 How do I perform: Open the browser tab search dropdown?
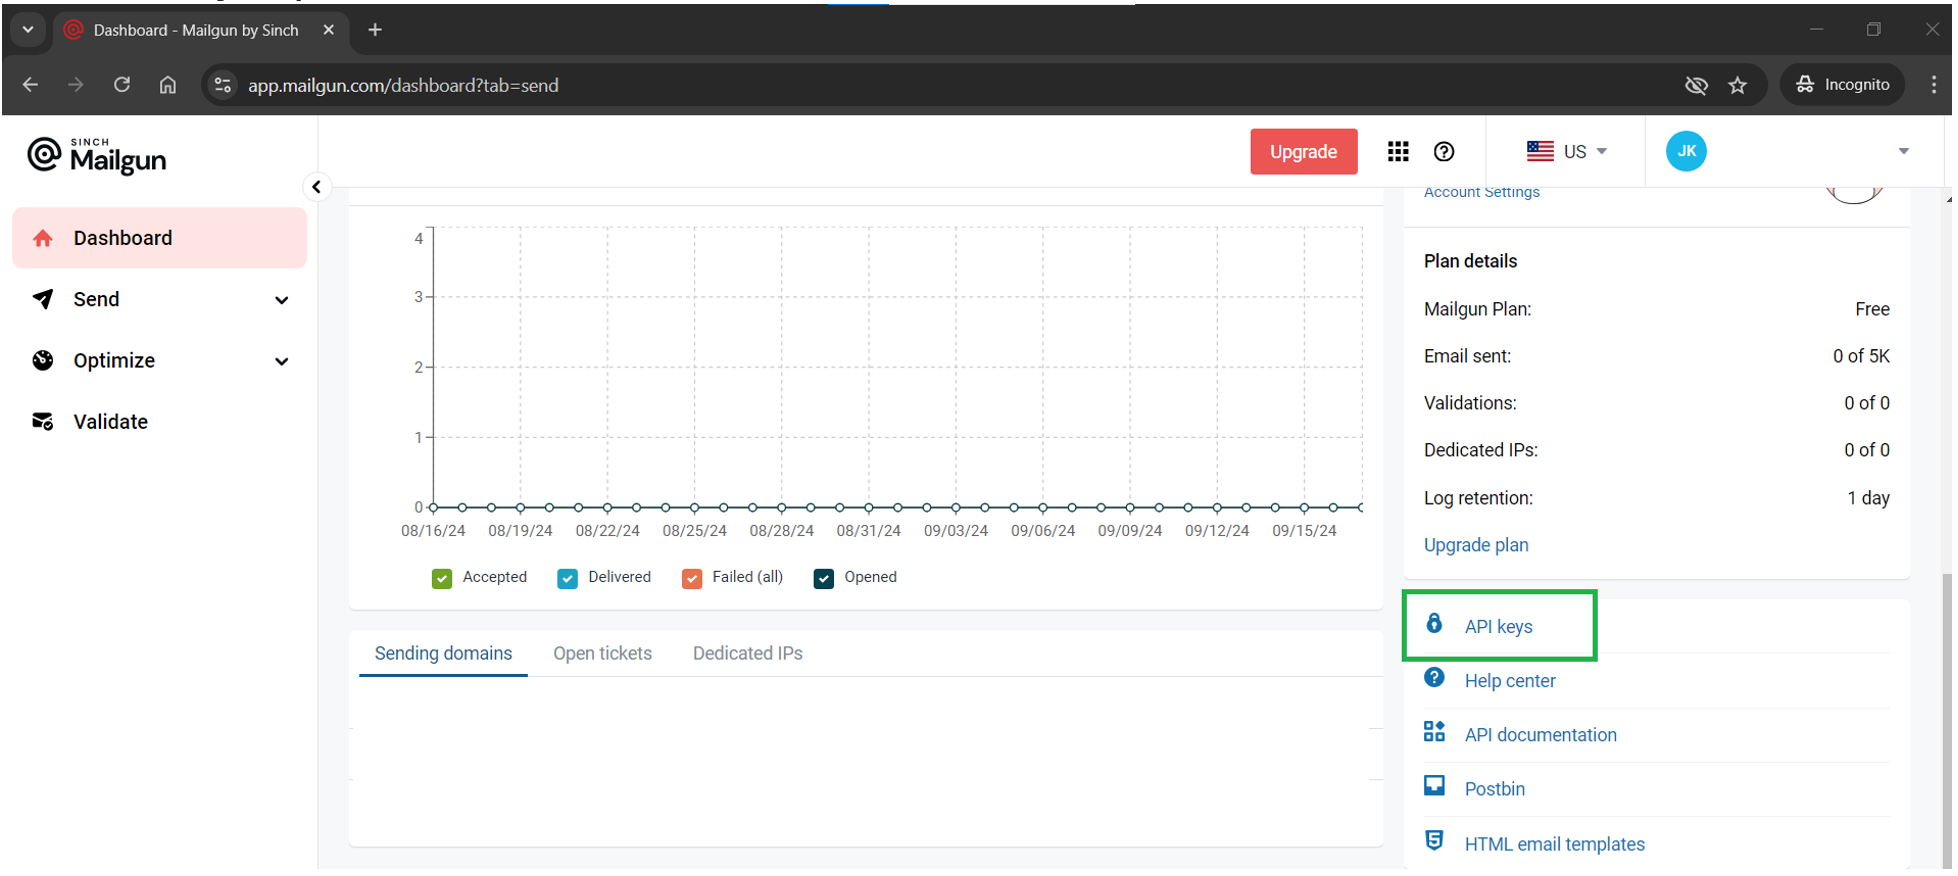(28, 30)
